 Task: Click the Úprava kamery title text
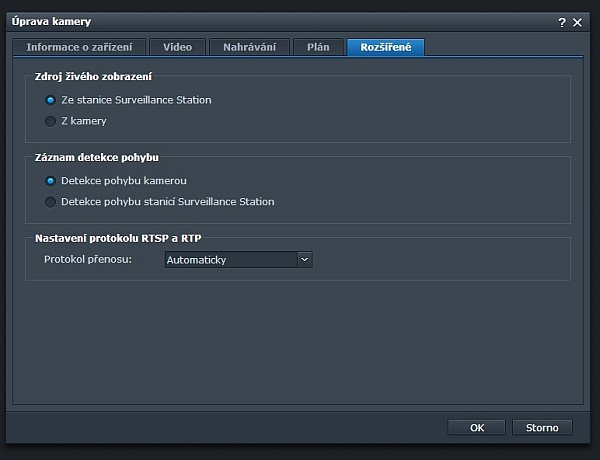[x=51, y=21]
